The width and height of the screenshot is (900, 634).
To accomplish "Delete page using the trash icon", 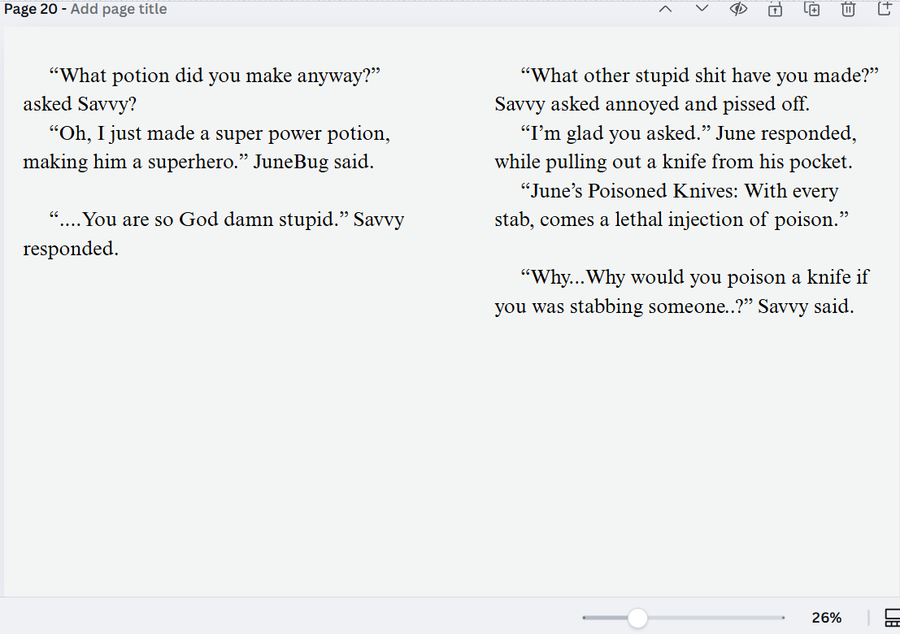I will click(x=848, y=9).
